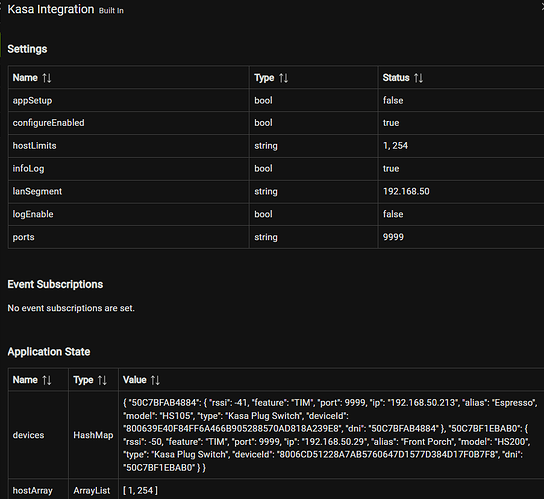This screenshot has width=544, height=499.
Task: Click the appSetup setting row
Action: pyautogui.click(x=276, y=100)
